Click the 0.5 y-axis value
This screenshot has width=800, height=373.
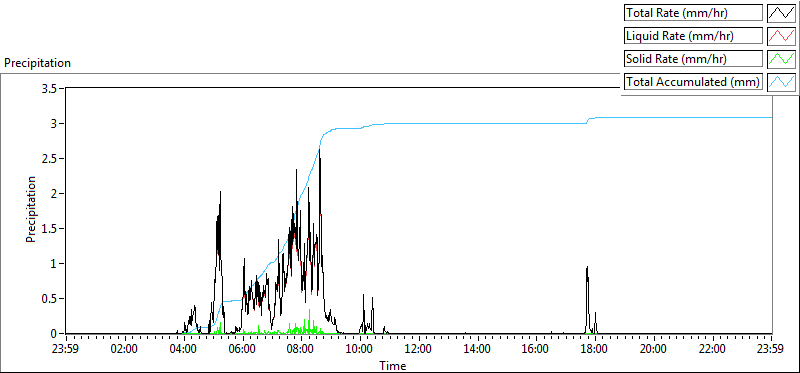pyautogui.click(x=49, y=299)
